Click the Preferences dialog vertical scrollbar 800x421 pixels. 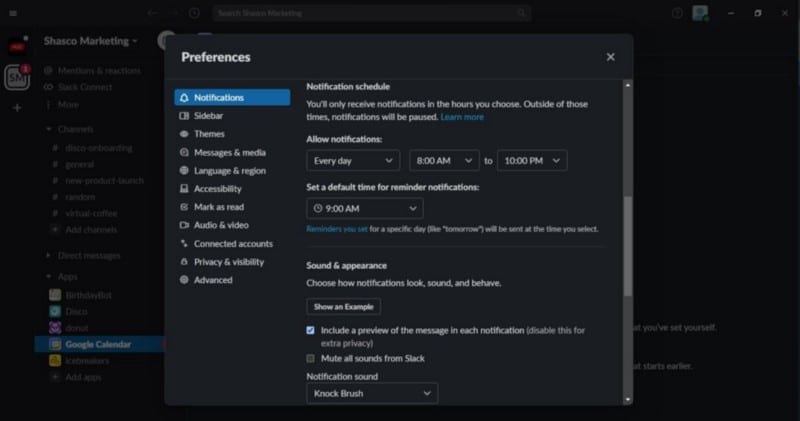pos(628,245)
